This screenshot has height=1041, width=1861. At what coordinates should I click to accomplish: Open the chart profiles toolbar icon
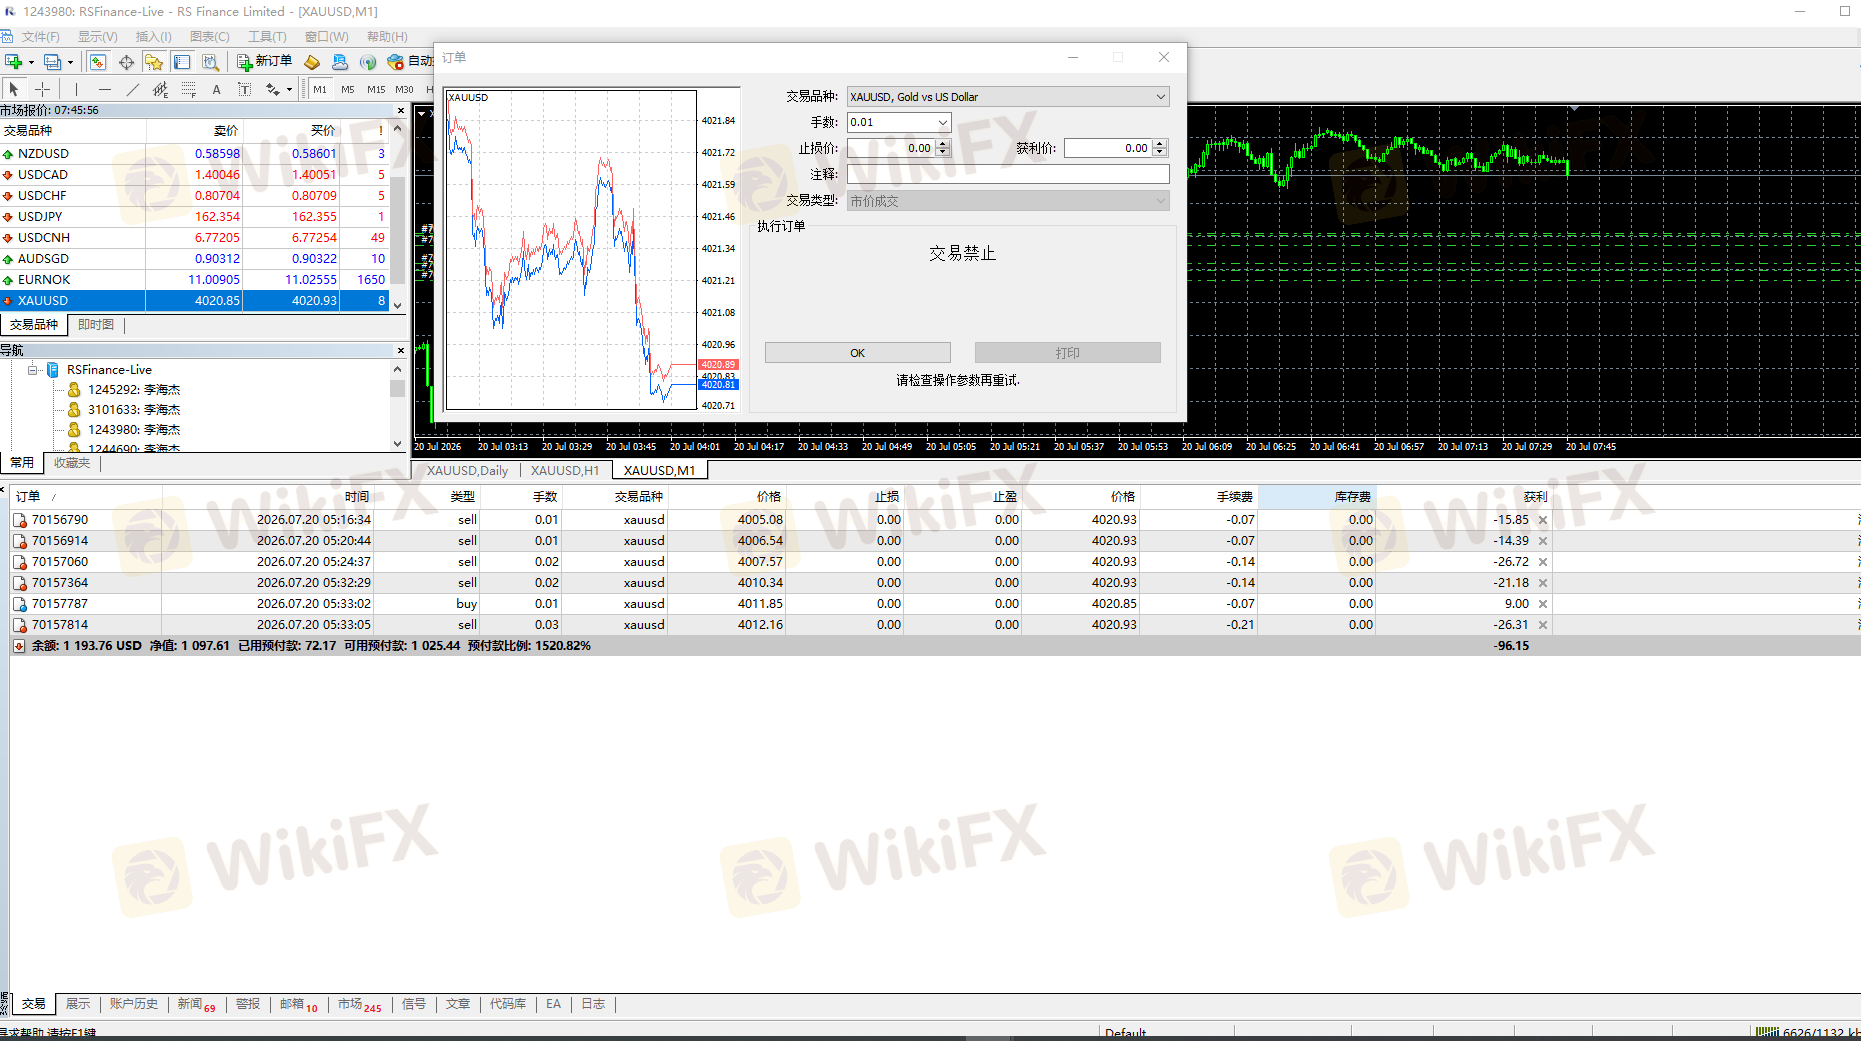click(52, 62)
